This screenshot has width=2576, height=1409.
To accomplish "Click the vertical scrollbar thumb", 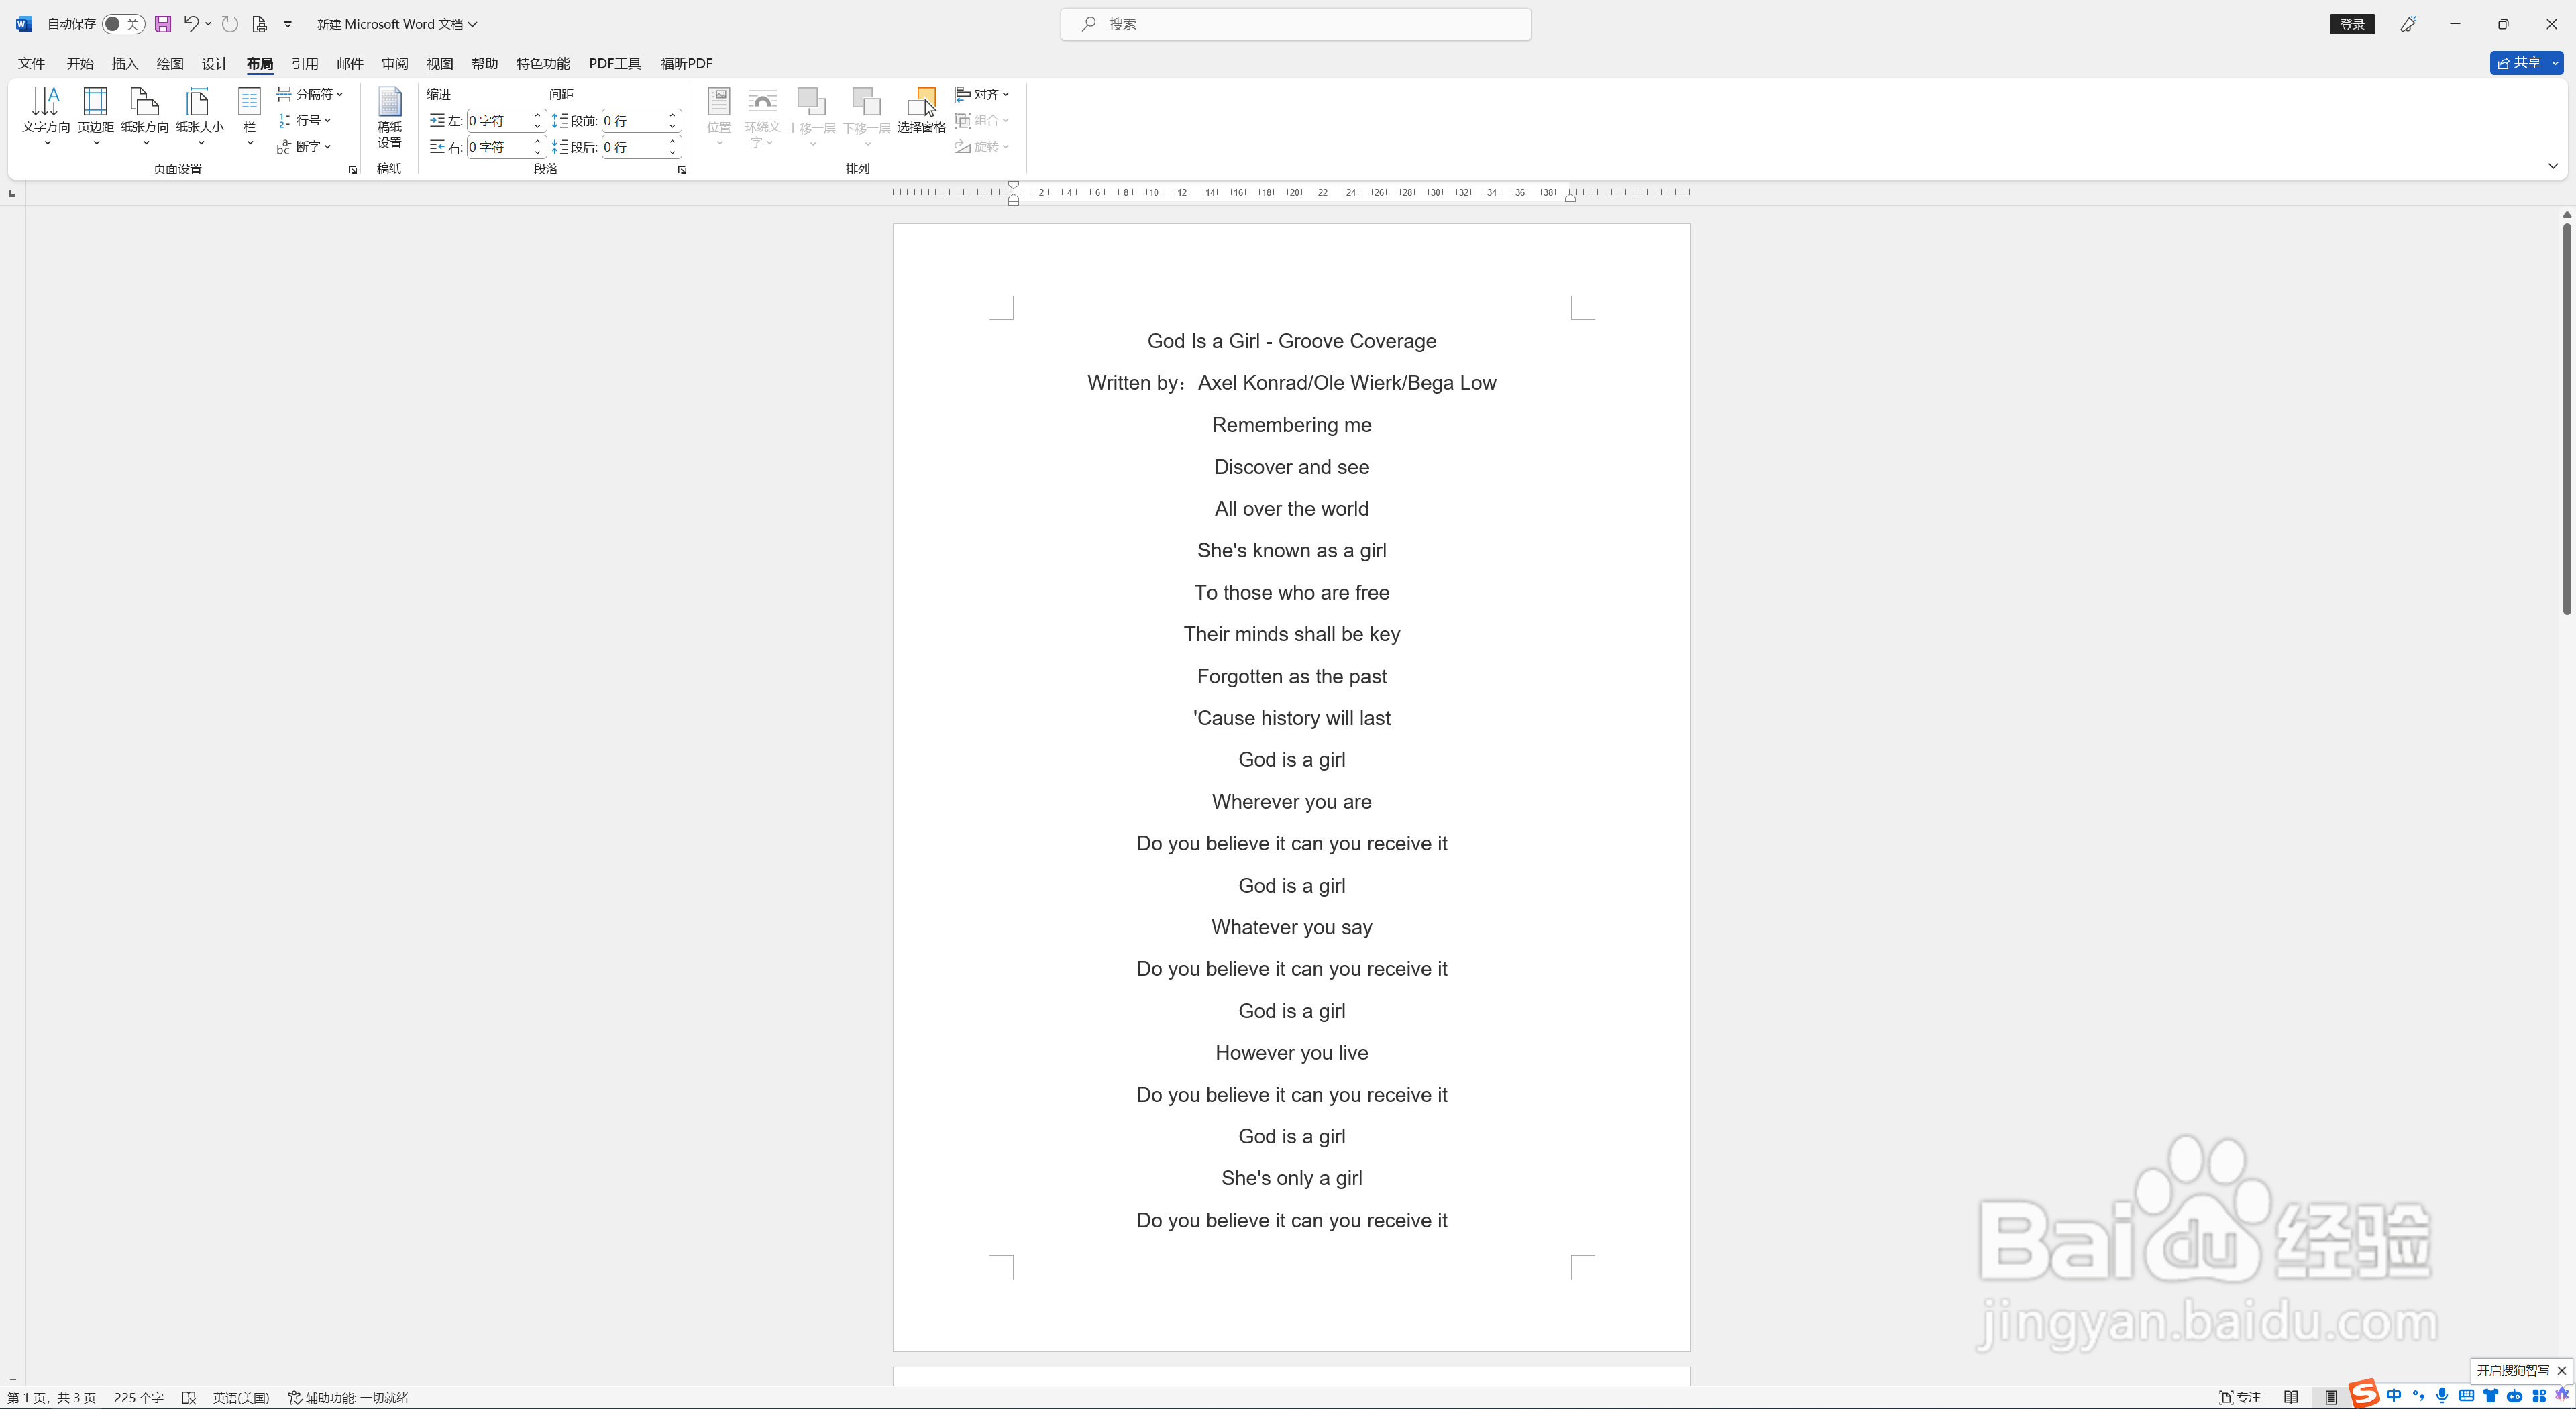I will pyautogui.click(x=2566, y=418).
